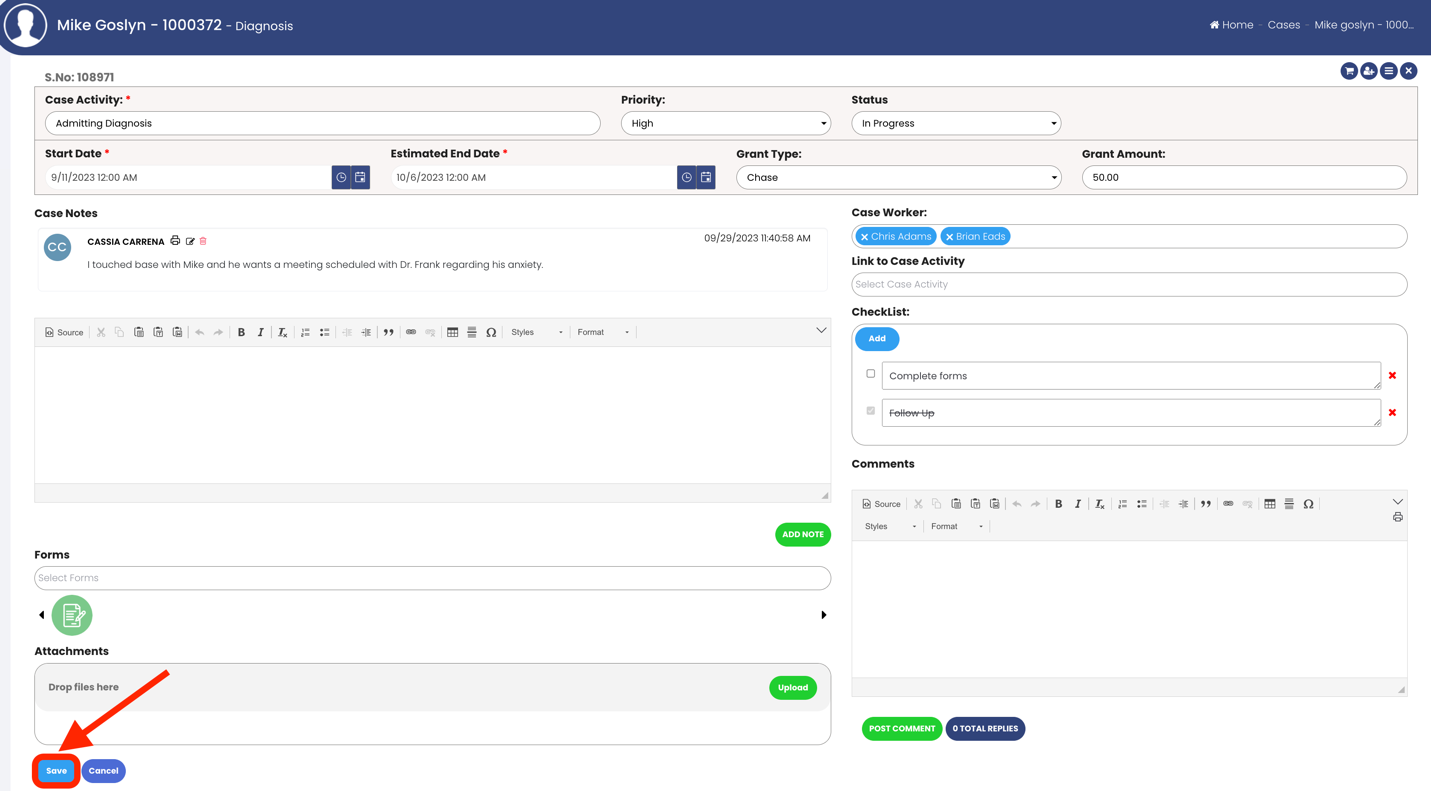Remove Chris Adams from Case Worker
This screenshot has width=1431, height=791.
coord(865,237)
